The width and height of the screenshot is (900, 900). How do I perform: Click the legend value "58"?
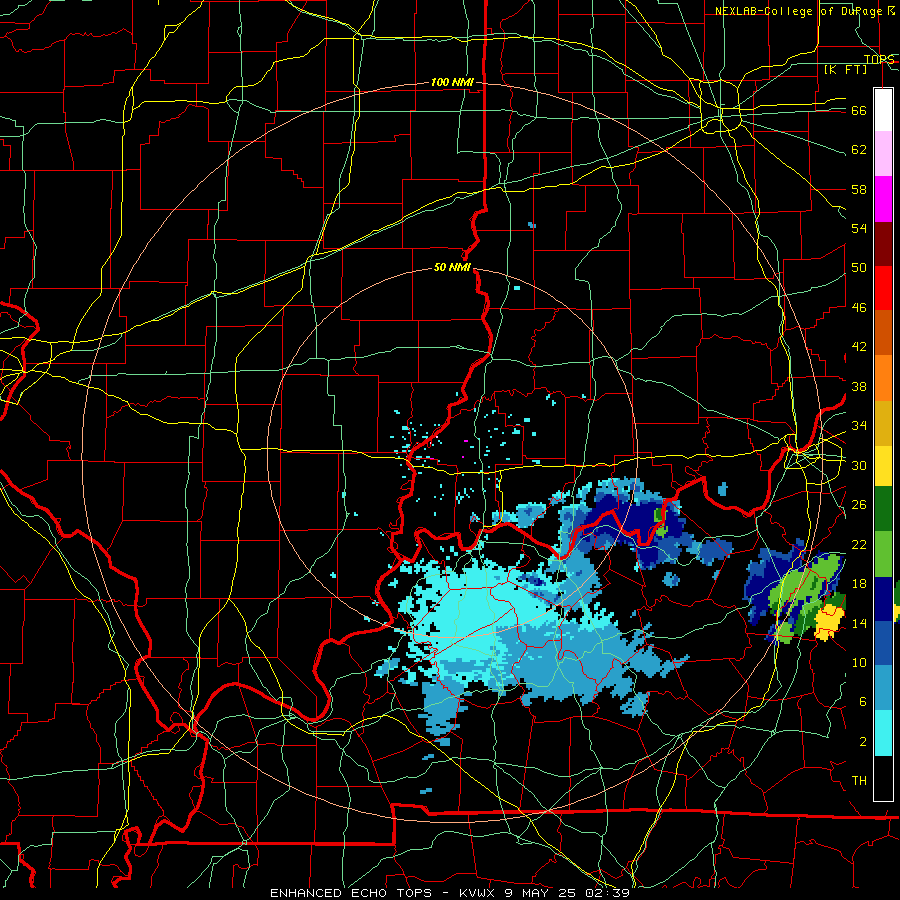[x=859, y=189]
